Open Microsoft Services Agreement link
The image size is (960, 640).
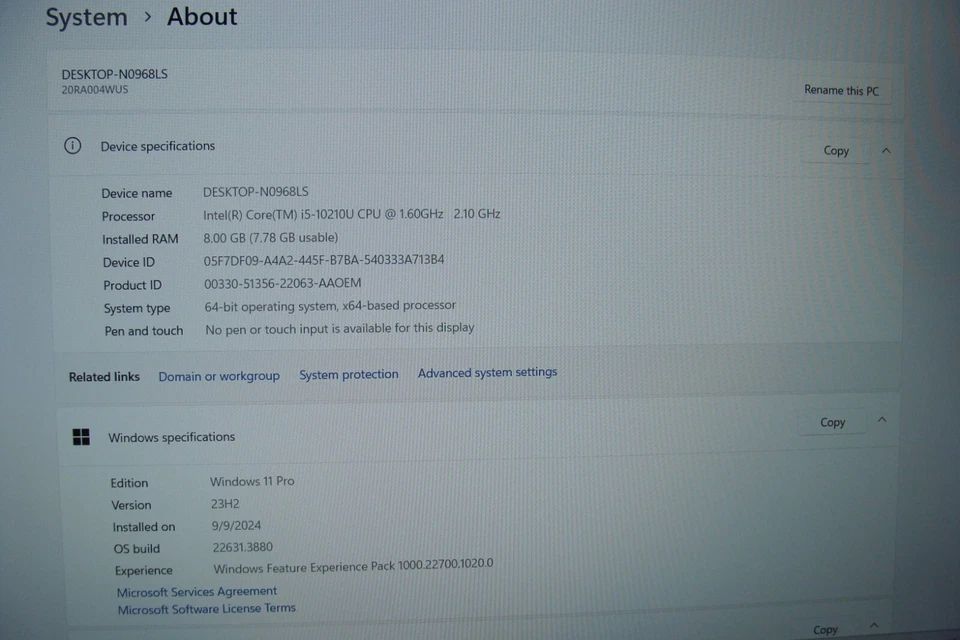tap(197, 592)
